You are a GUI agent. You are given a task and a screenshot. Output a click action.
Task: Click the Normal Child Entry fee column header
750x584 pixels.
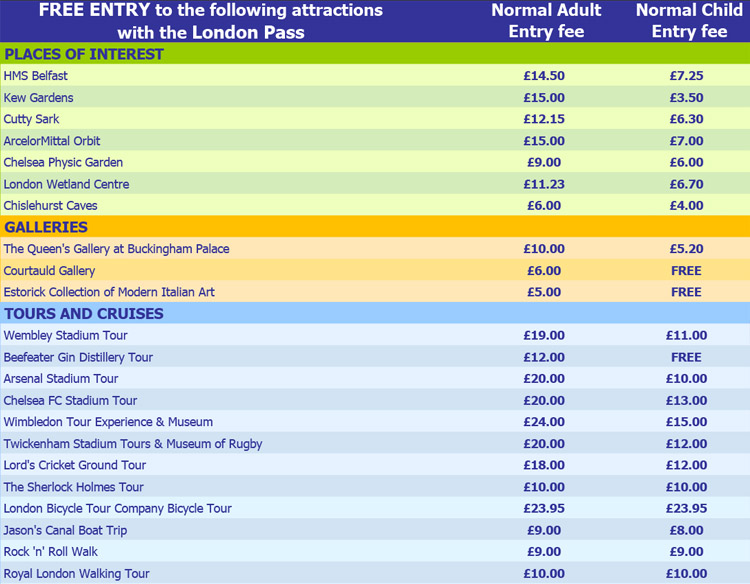pyautogui.click(x=688, y=21)
